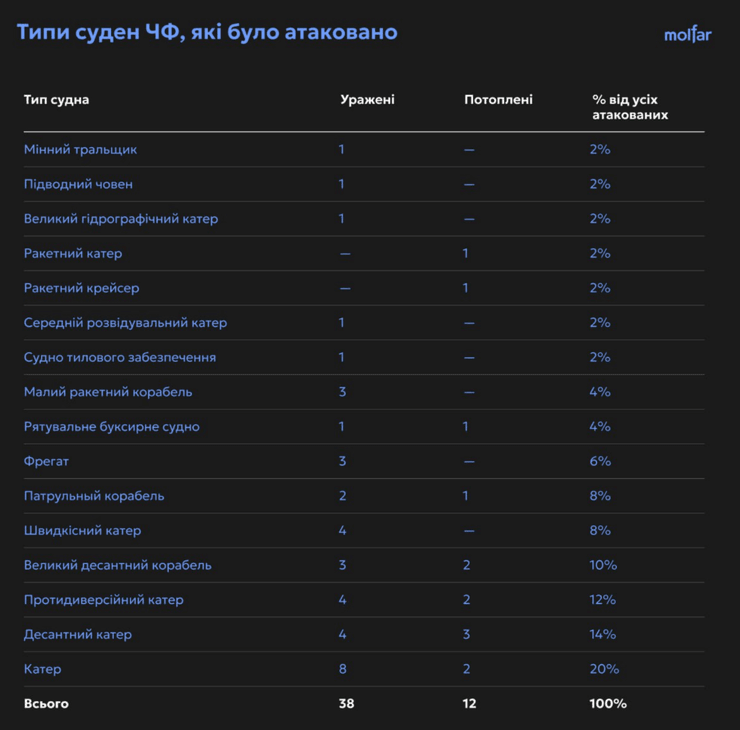Click 'Судно тилового забезпечення' label
This screenshot has width=740, height=730.
coord(120,357)
